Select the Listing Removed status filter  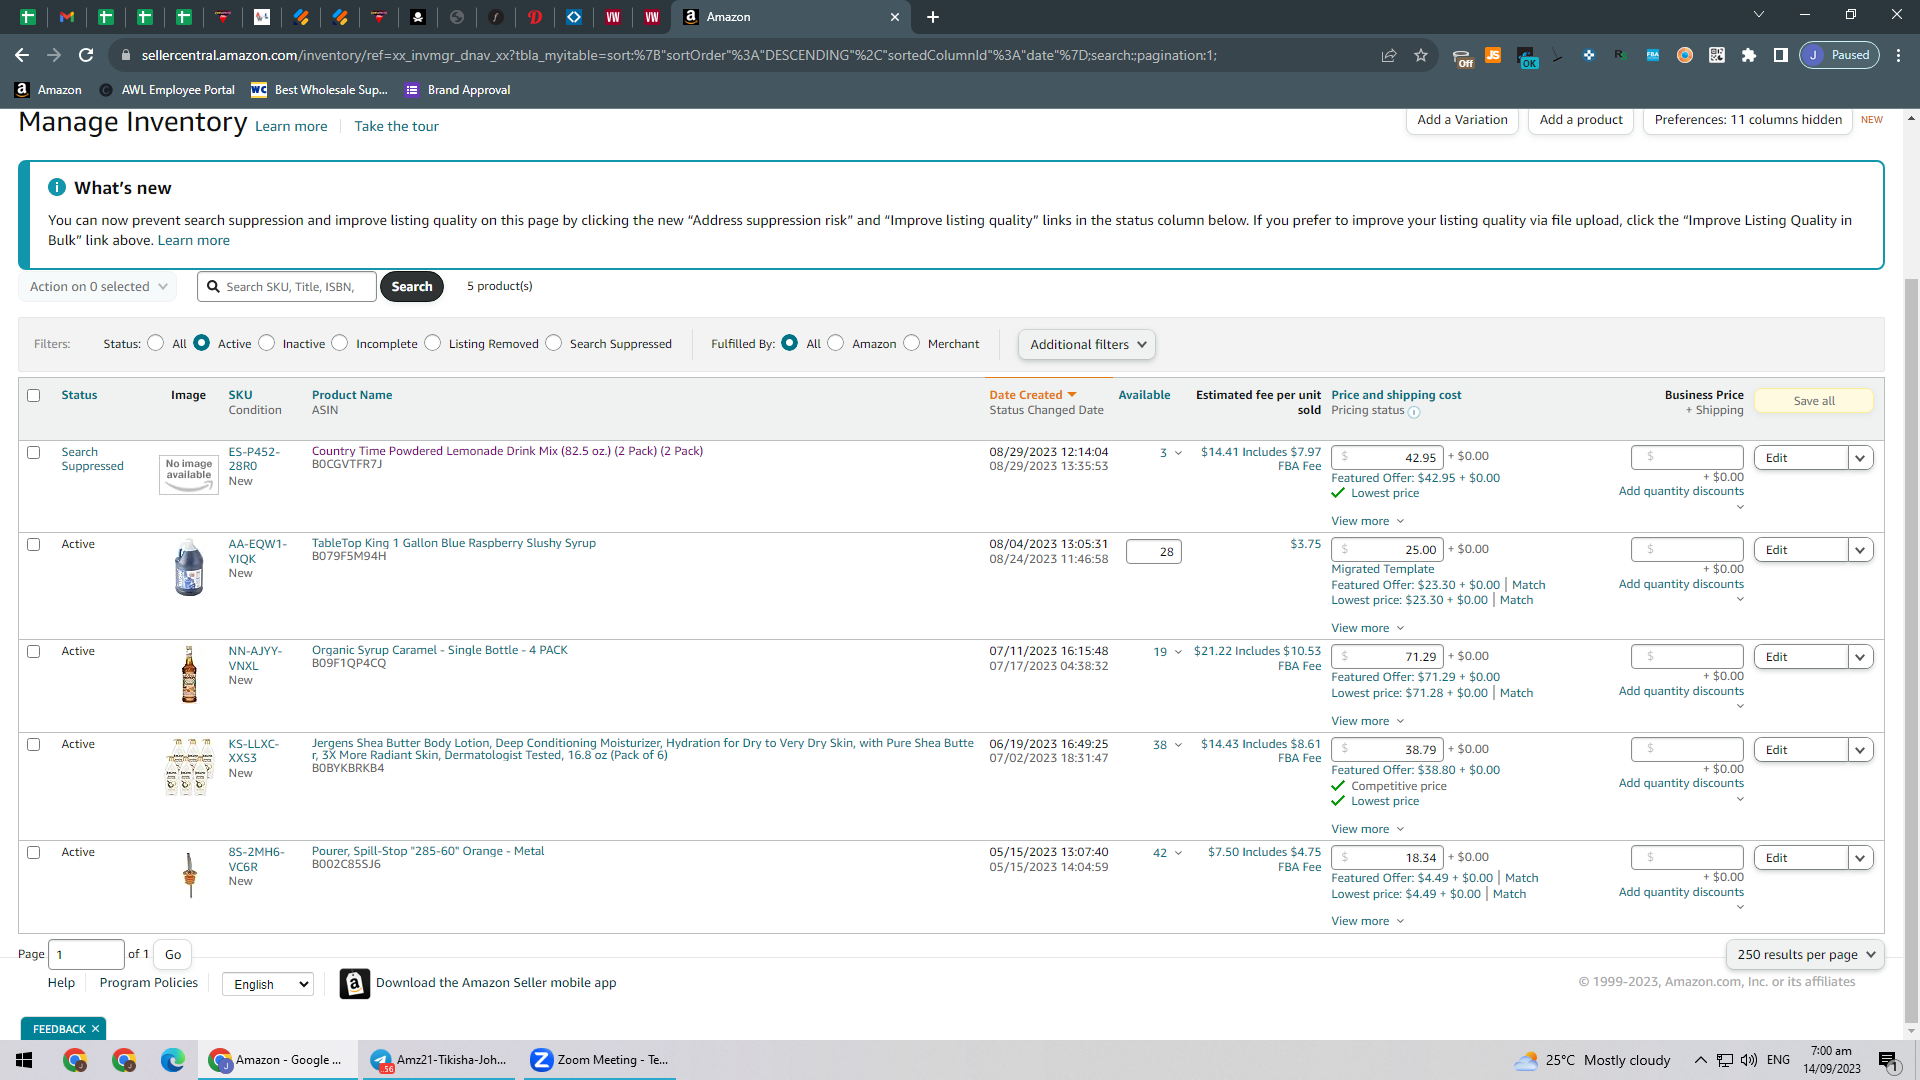432,343
